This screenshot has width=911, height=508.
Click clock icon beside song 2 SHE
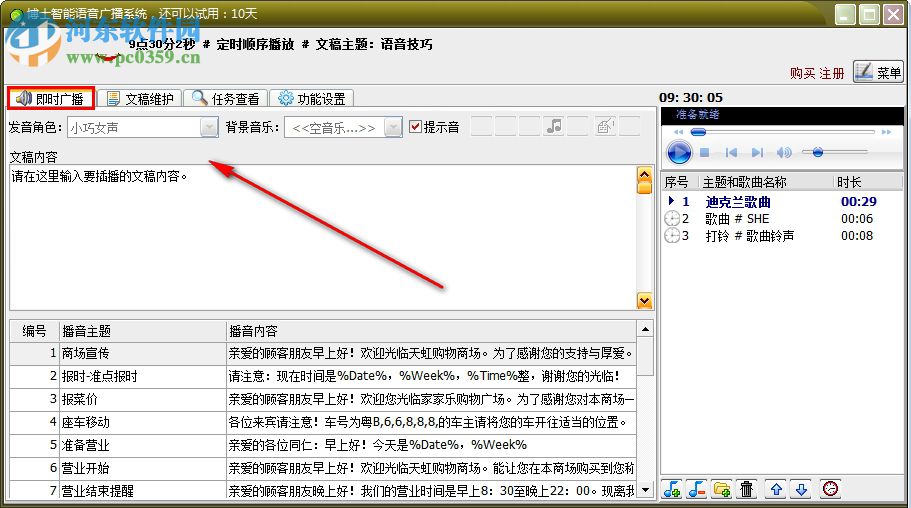click(672, 219)
